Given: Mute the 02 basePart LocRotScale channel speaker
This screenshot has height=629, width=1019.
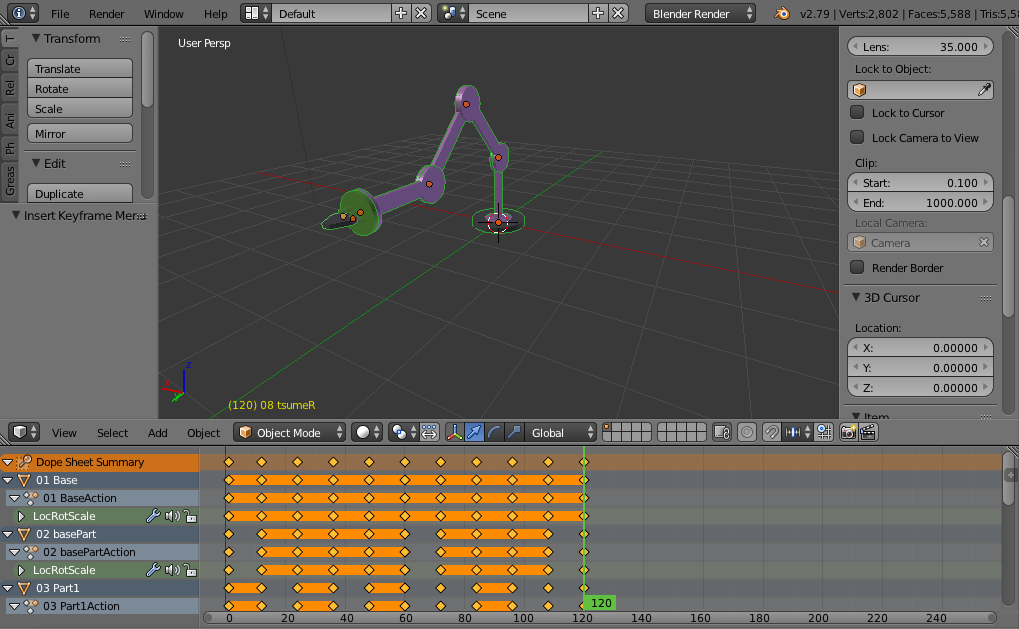Looking at the screenshot, I should (172, 570).
